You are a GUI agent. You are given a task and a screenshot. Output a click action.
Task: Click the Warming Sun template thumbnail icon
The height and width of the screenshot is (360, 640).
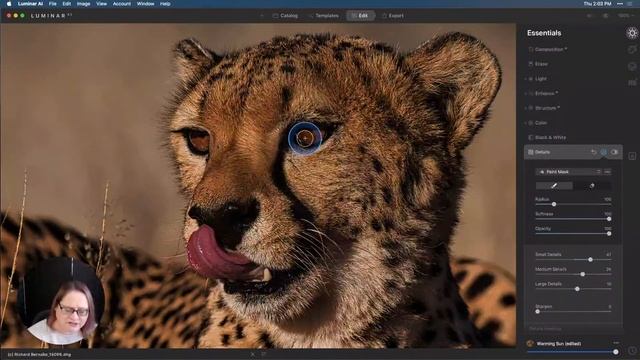point(530,343)
